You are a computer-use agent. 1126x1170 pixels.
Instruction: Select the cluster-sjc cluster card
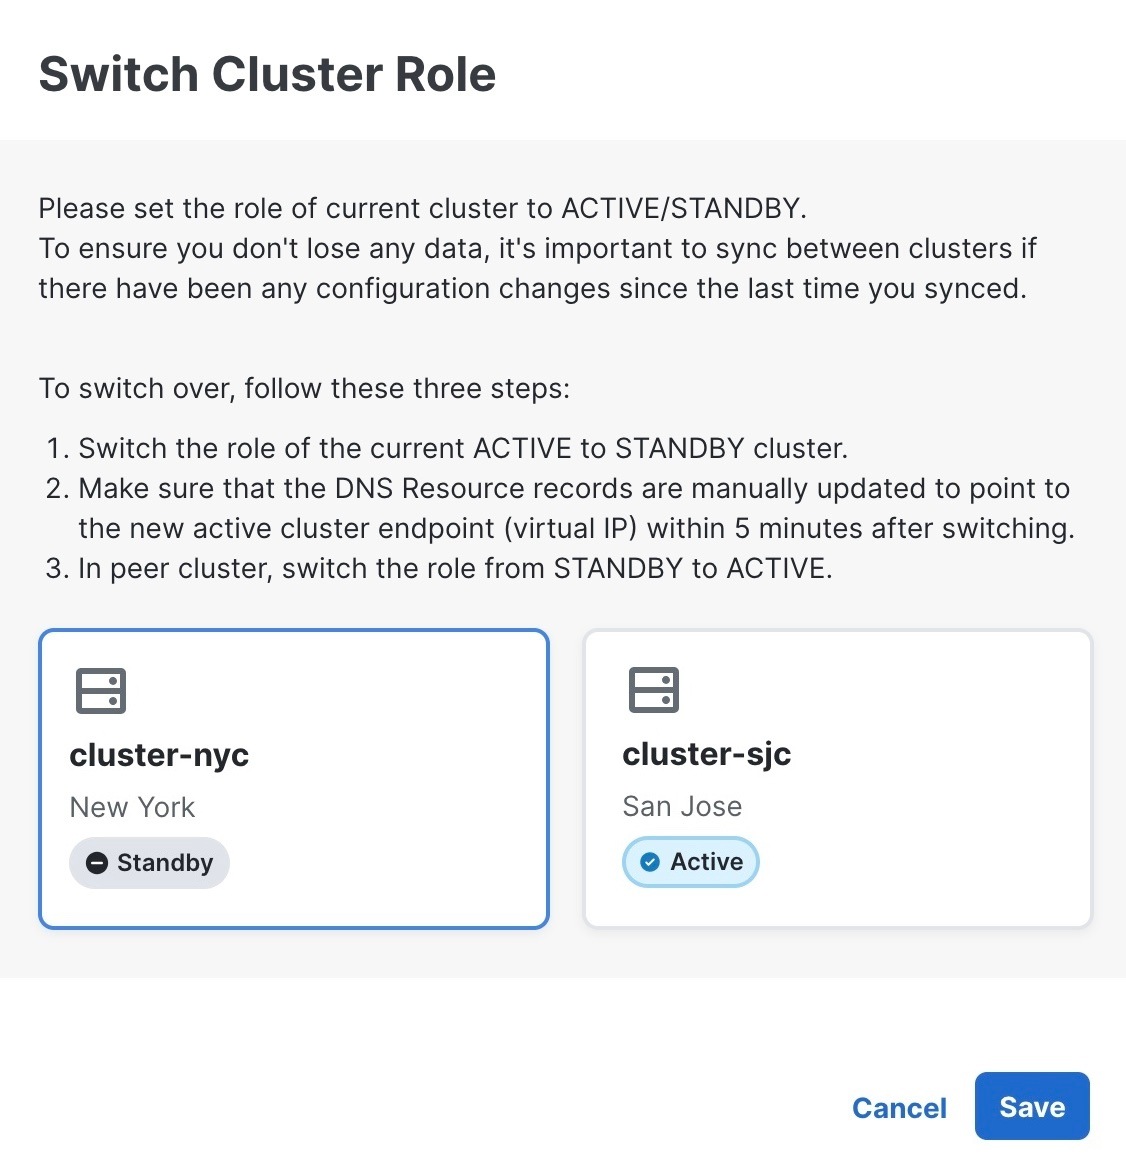[x=837, y=779]
